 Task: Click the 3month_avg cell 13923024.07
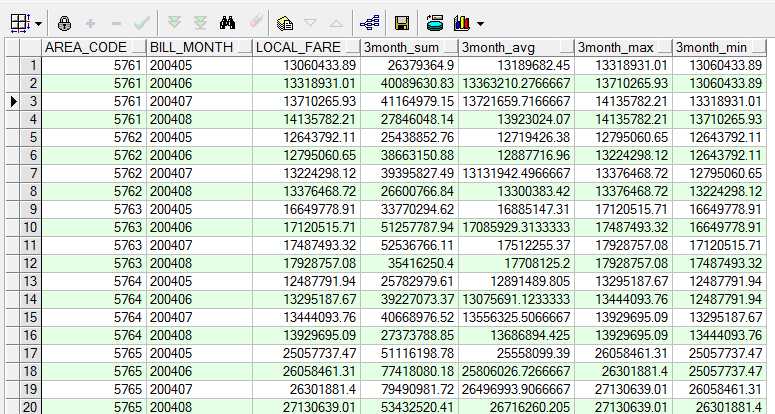tap(517, 119)
